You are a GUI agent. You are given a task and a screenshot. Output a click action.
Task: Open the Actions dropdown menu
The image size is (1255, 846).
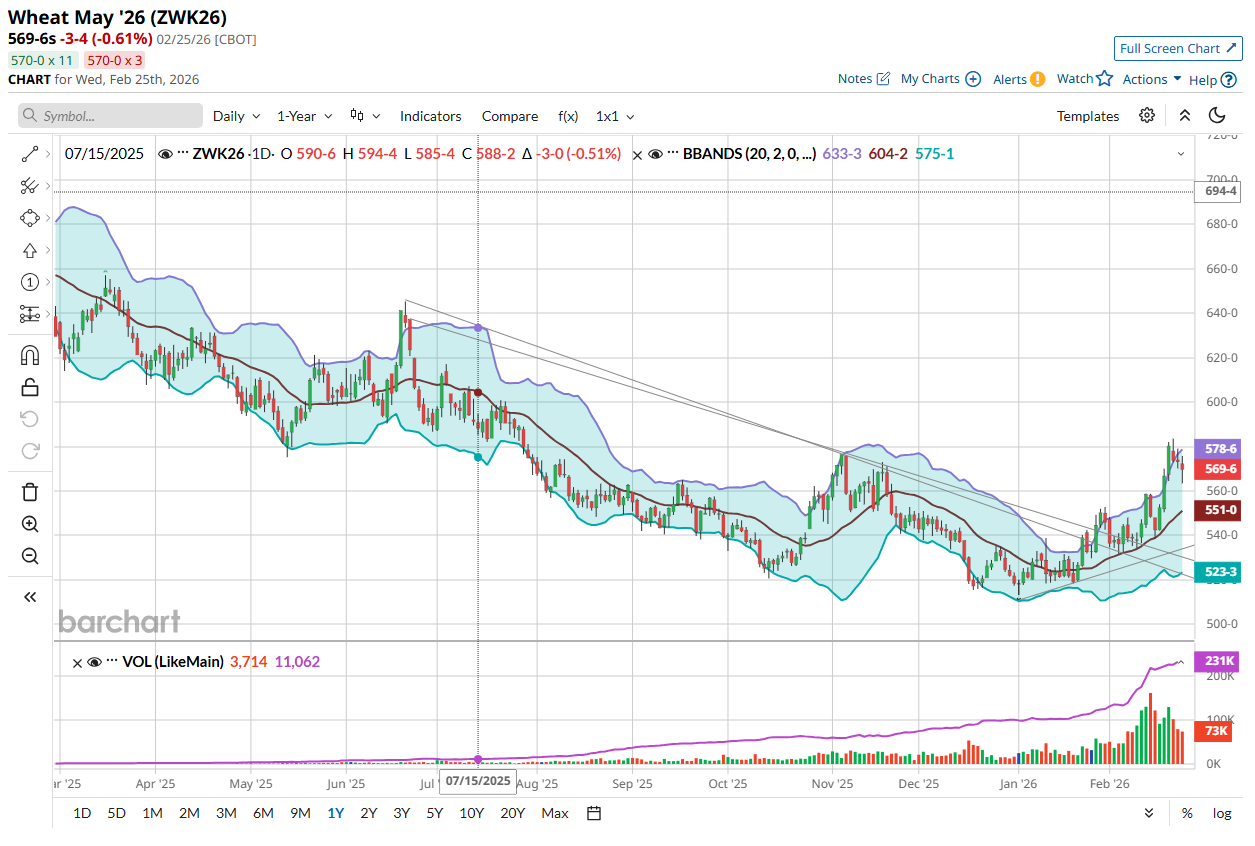click(1152, 79)
